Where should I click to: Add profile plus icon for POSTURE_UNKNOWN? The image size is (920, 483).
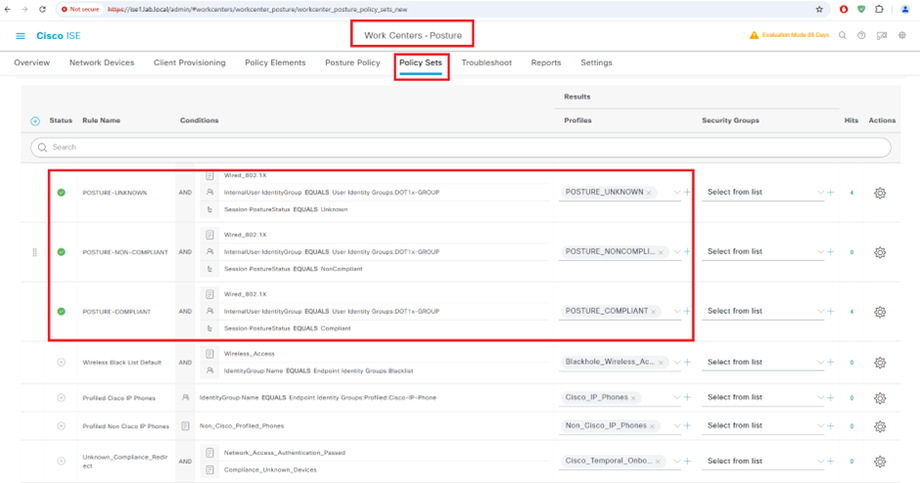tap(687, 192)
